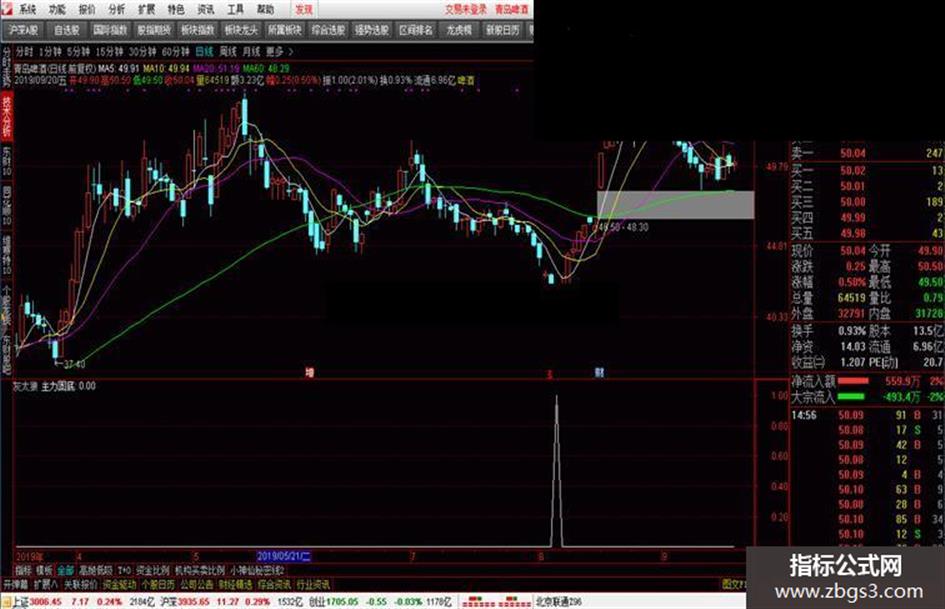Image resolution: width=945 pixels, height=609 pixels.
Task: Open the 特色 menu
Action: click(175, 9)
